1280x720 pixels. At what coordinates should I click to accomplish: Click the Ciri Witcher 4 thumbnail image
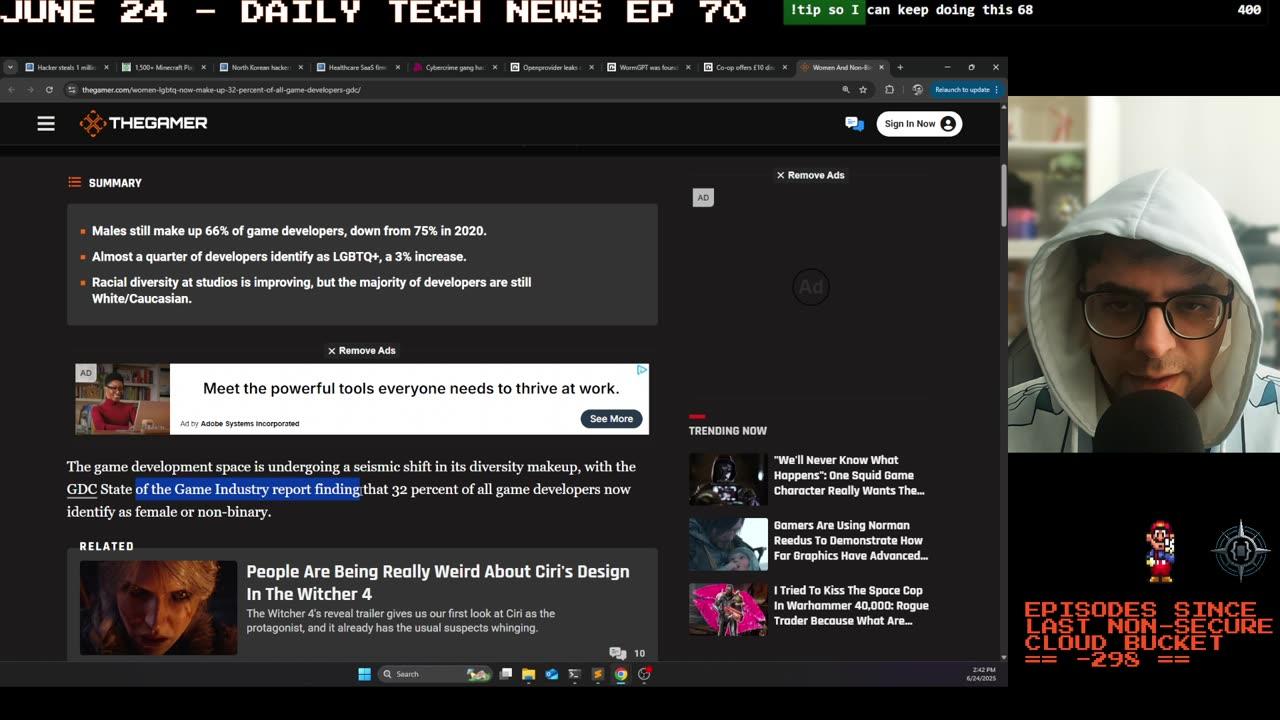pos(158,607)
